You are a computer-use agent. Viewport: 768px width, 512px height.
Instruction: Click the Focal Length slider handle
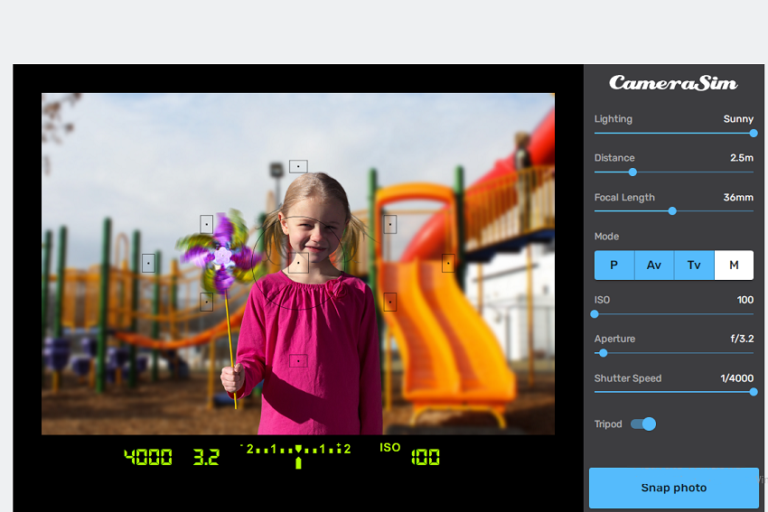pos(672,211)
